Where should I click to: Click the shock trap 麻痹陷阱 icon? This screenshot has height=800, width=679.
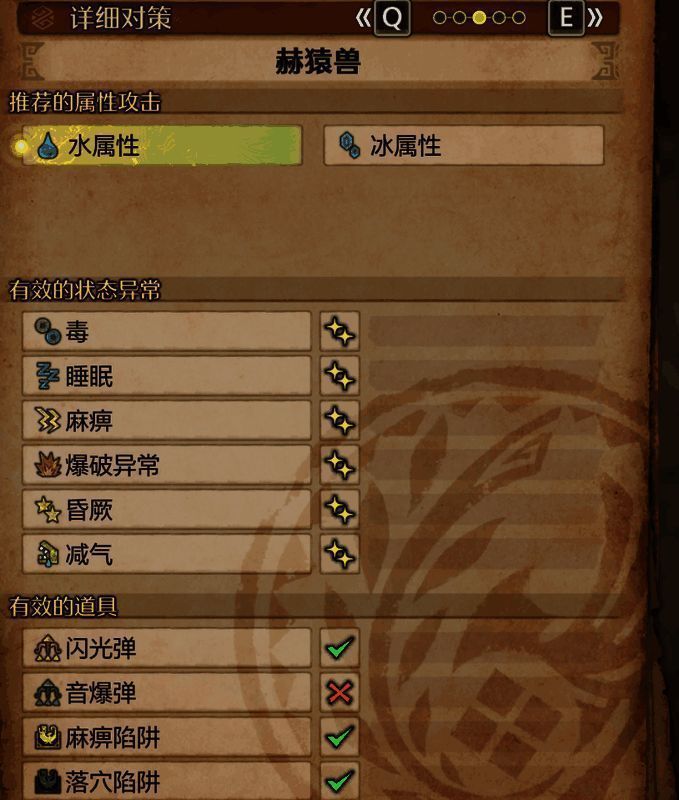click(47, 737)
